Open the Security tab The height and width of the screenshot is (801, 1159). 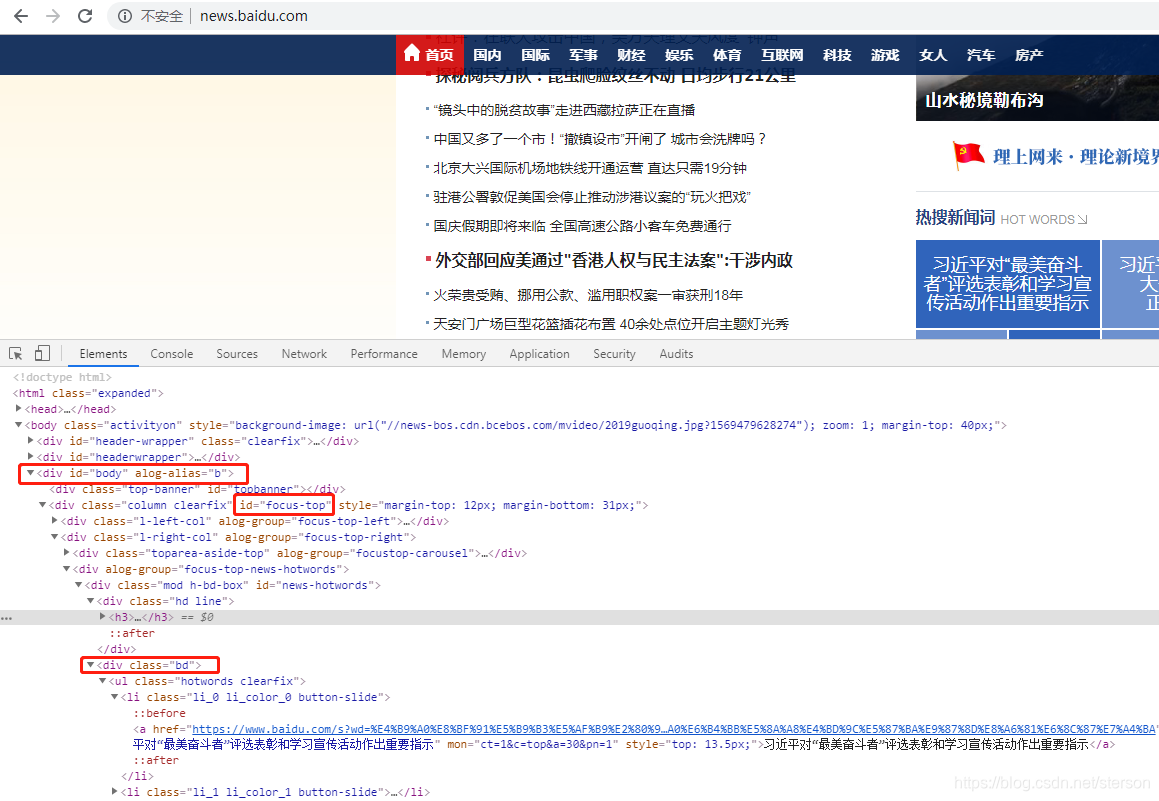pyautogui.click(x=614, y=354)
